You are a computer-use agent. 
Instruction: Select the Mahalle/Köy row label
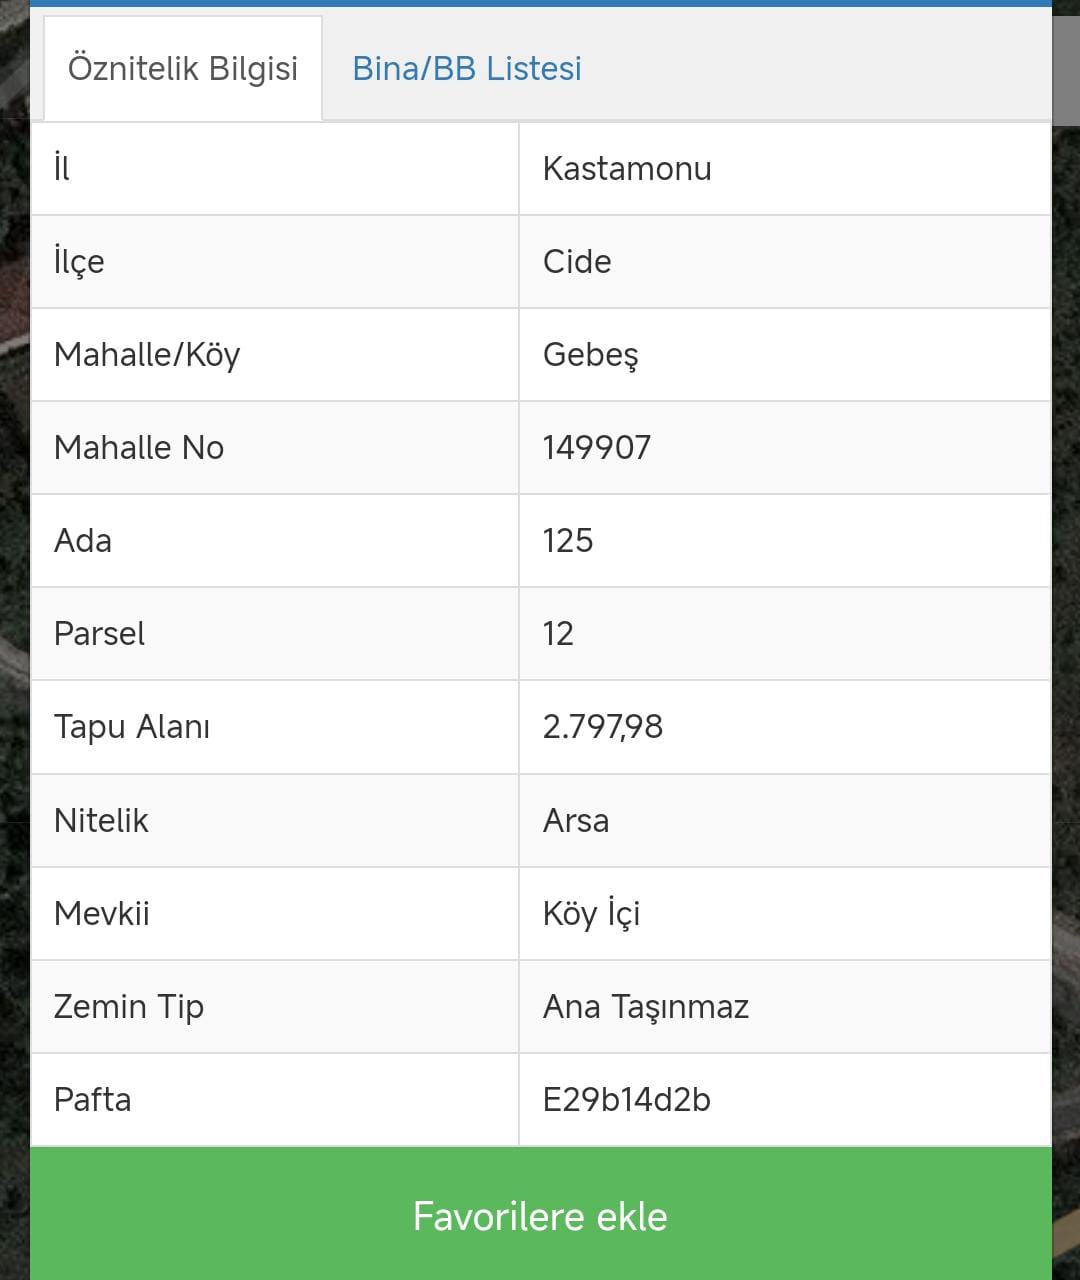point(147,354)
